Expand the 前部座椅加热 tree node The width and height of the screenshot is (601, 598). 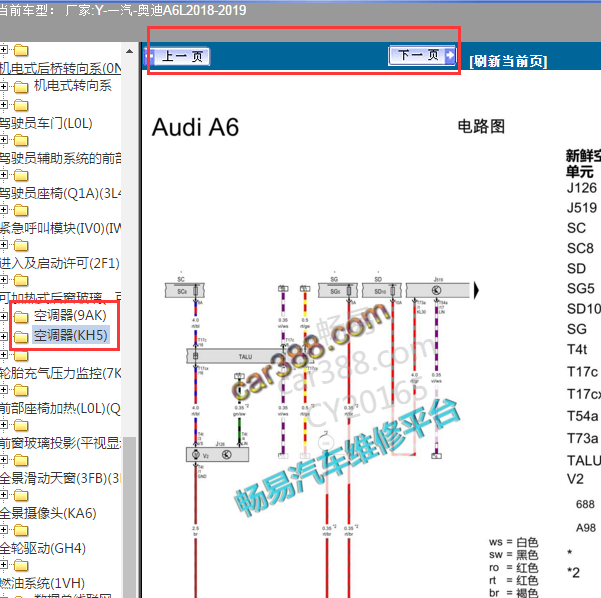coord(3,390)
